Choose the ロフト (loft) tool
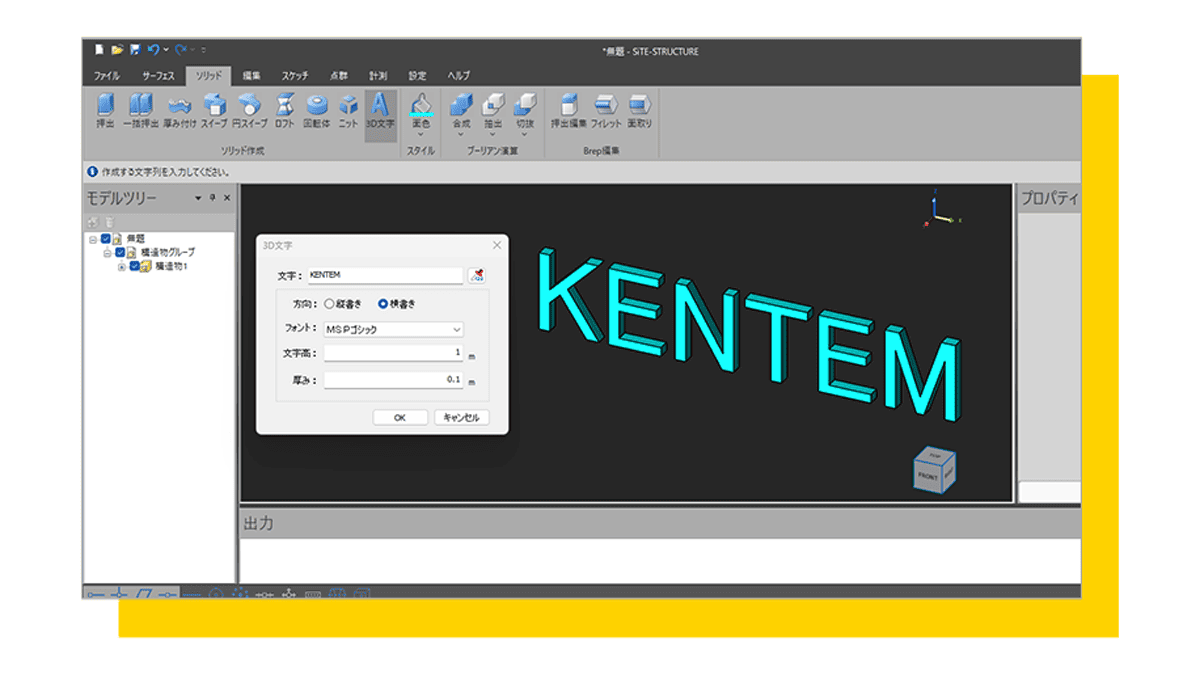The image size is (1200, 675). (x=284, y=109)
